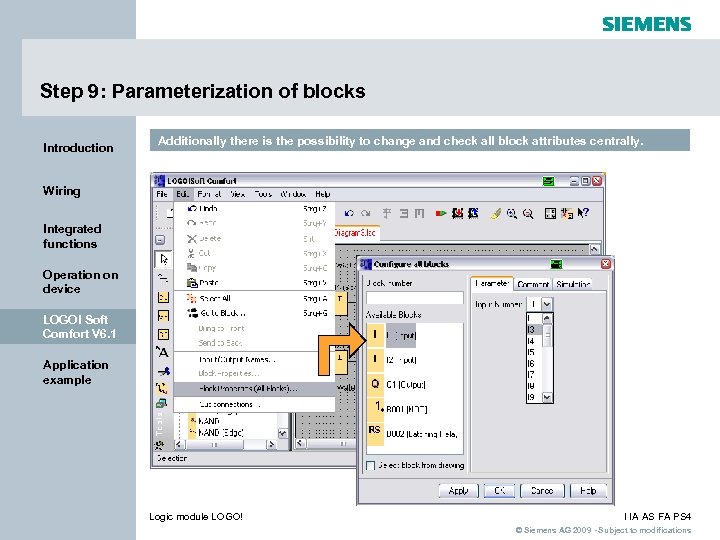Click the Input Number list scroll-up arrow

pos(547,318)
